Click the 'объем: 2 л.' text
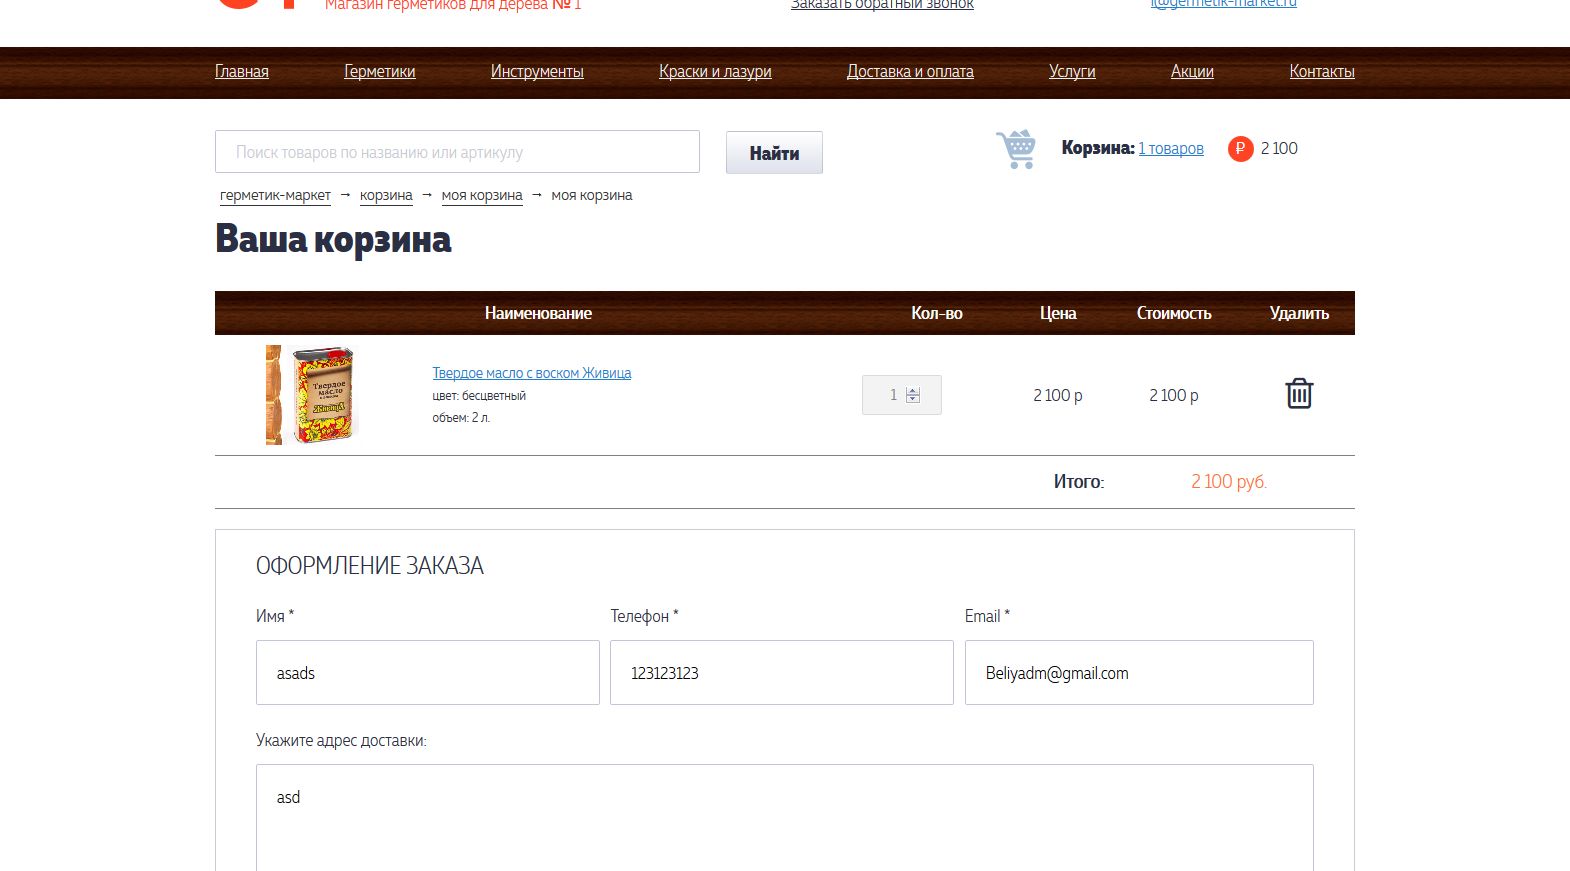The width and height of the screenshot is (1570, 871). click(461, 418)
